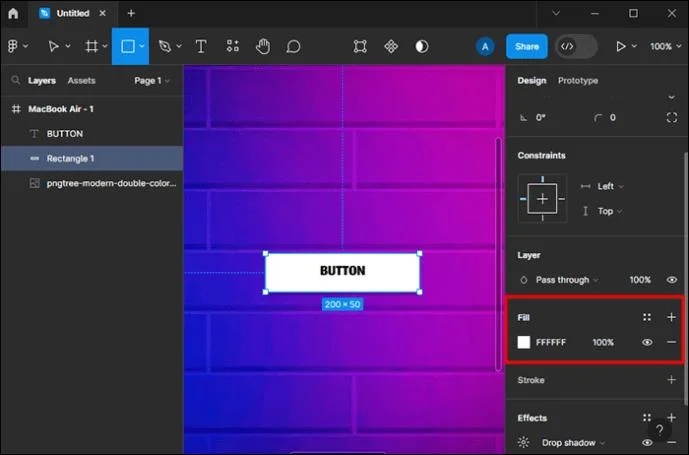Click the Mask contrast icon
This screenshot has width=689, height=455.
coord(422,46)
